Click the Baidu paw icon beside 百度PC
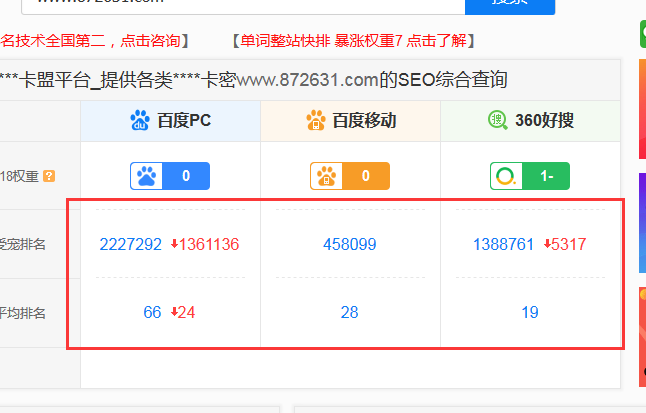Viewport: 646px width, 413px height. point(140,120)
